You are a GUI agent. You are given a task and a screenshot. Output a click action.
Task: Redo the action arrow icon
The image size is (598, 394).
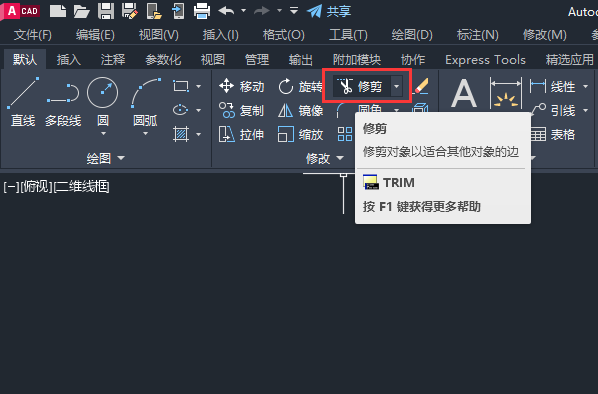(262, 11)
